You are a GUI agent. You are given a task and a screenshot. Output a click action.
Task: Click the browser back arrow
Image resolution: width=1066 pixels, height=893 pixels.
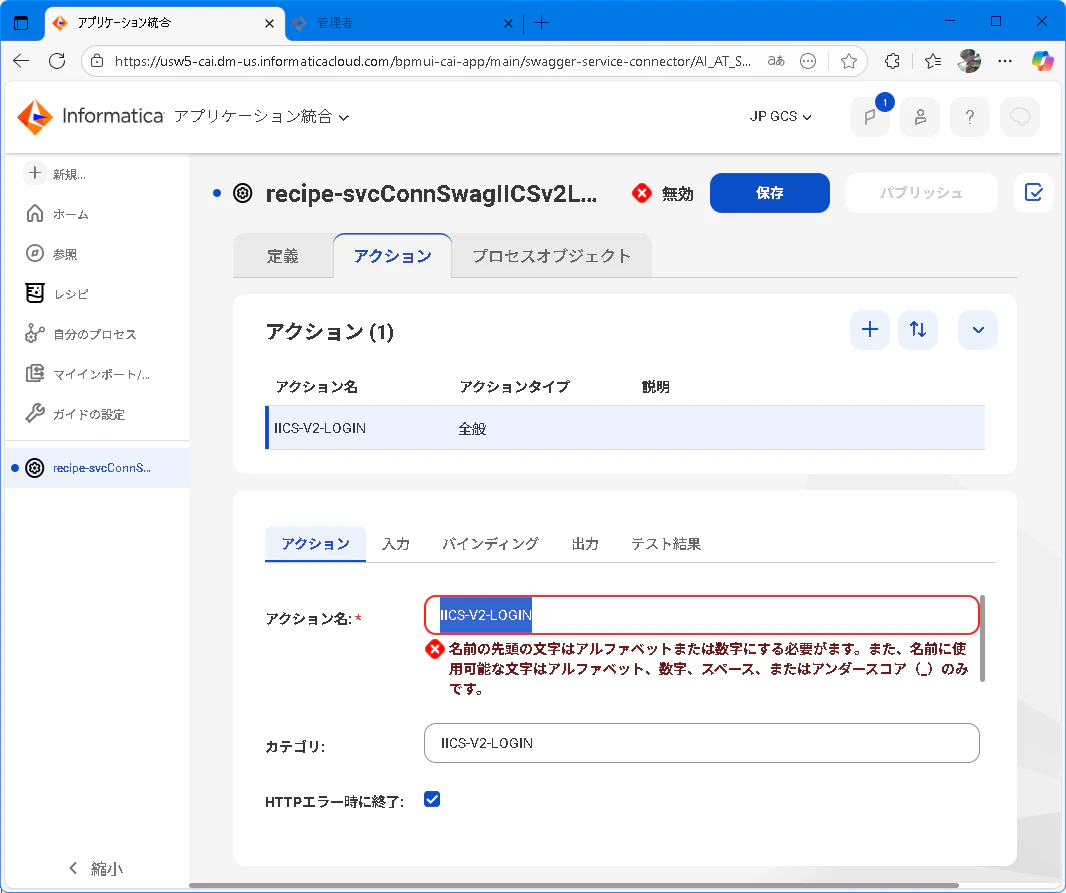tap(21, 61)
